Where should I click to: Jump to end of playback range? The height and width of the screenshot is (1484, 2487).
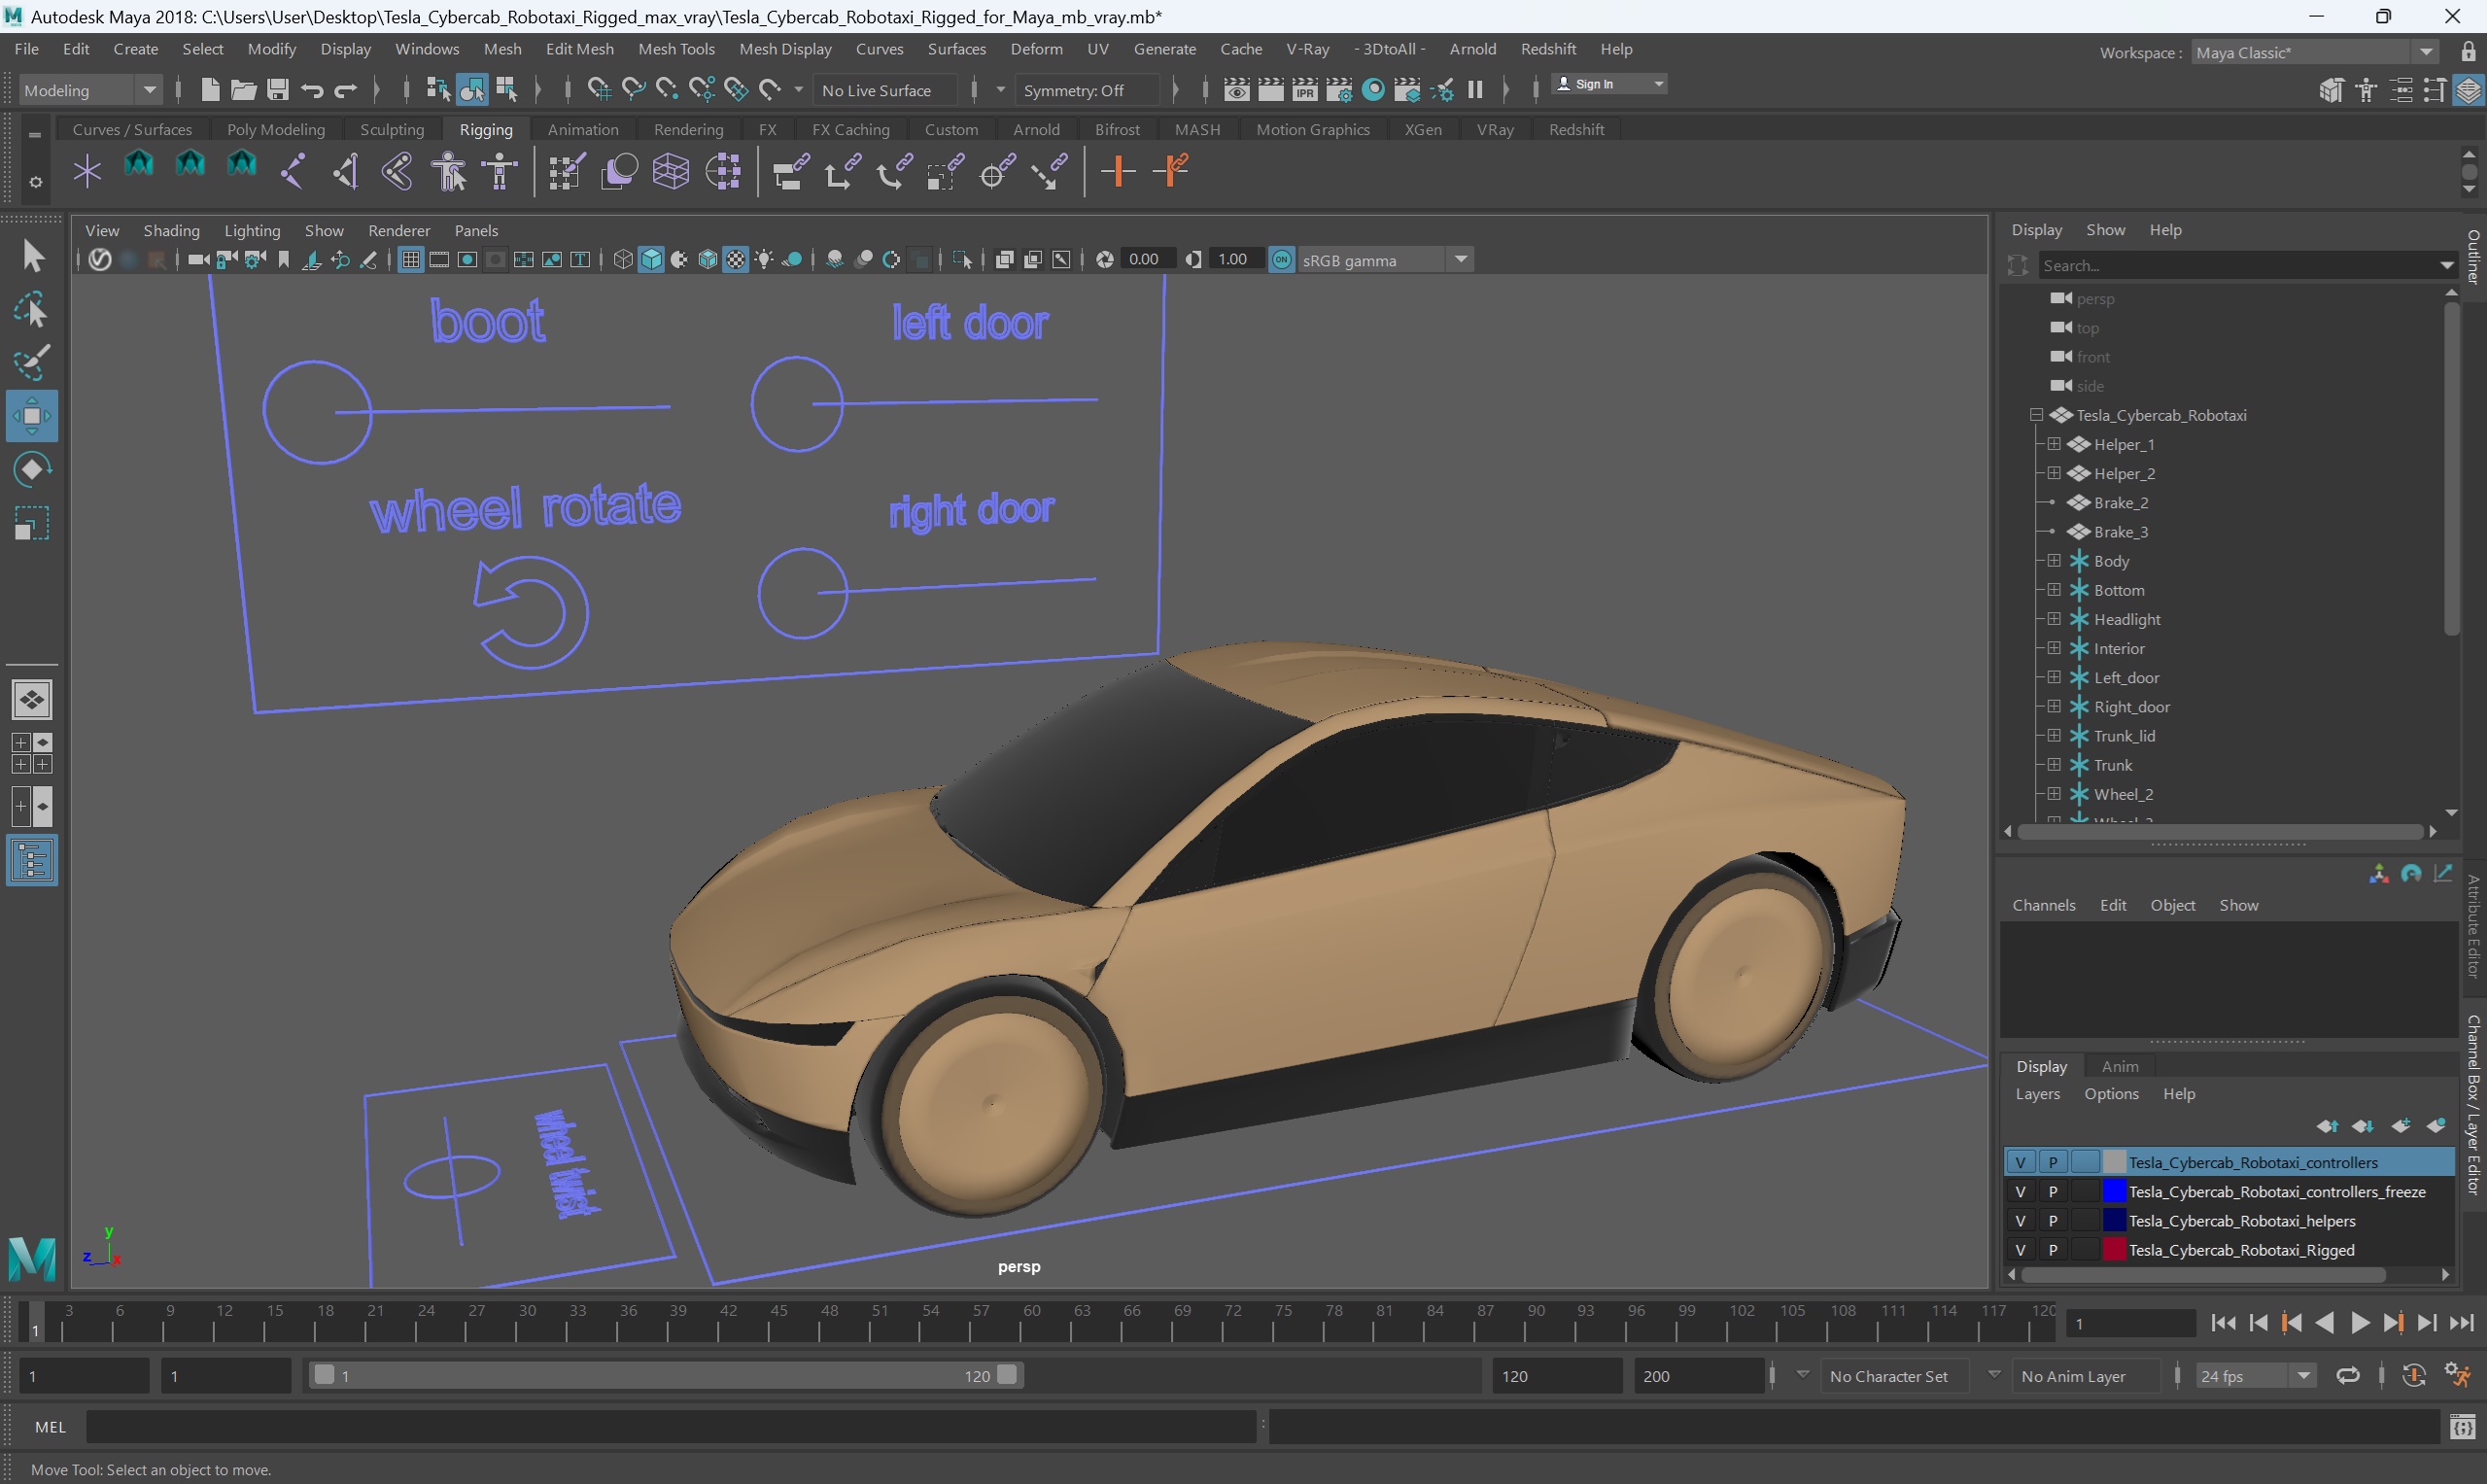pyautogui.click(x=2461, y=1323)
